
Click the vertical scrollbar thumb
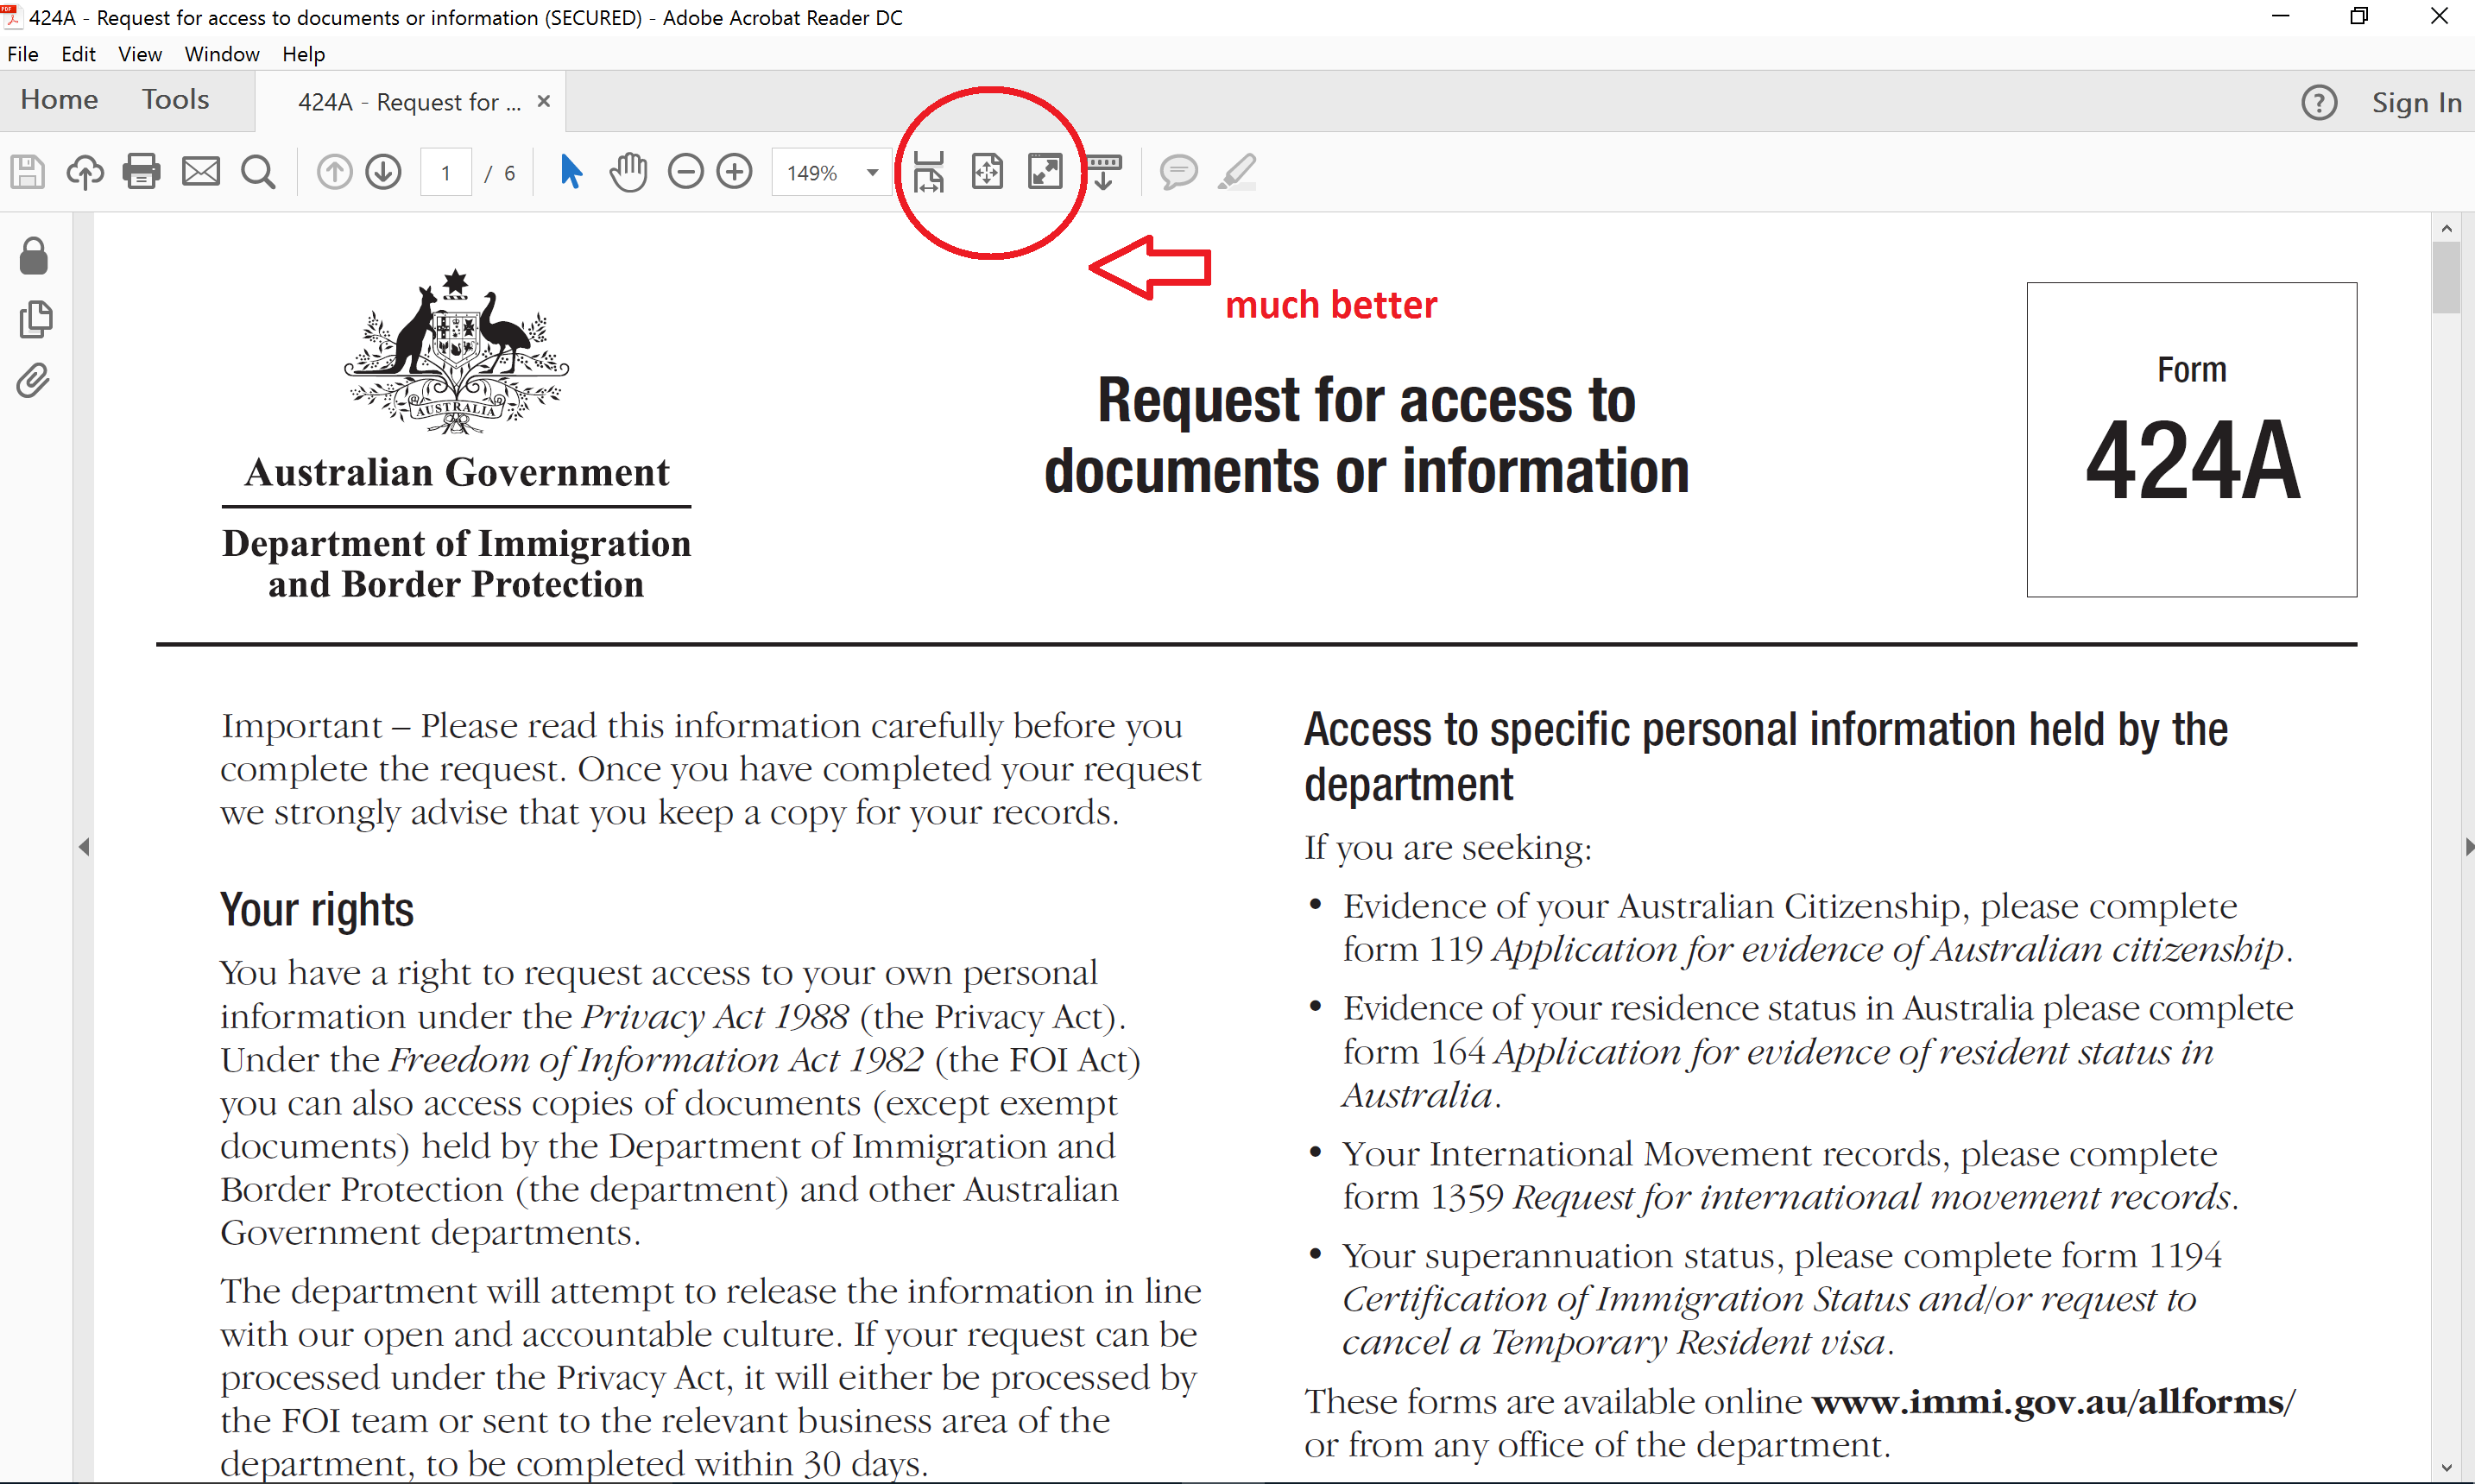pos(2446,278)
